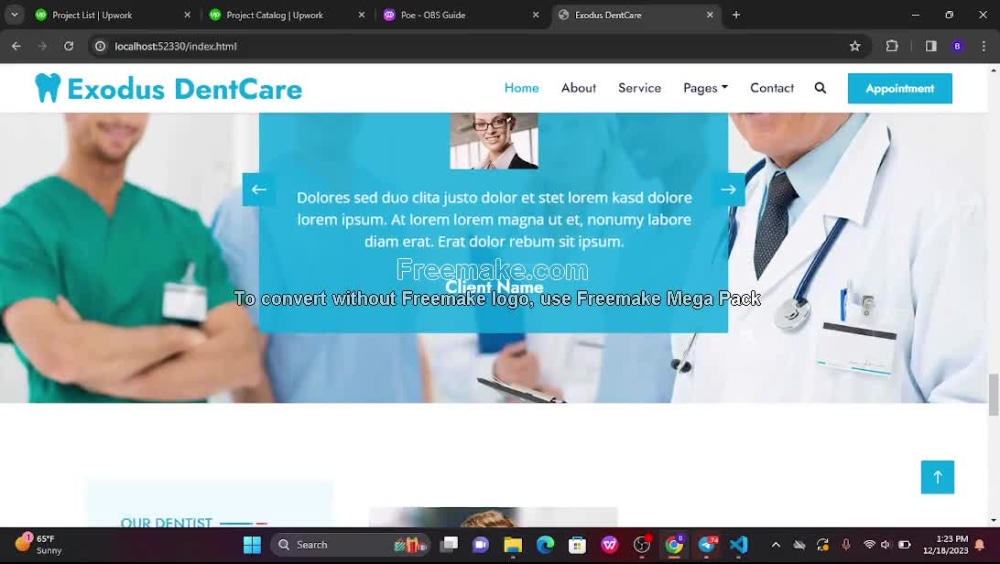Open the Windows Start menu

tap(253, 545)
